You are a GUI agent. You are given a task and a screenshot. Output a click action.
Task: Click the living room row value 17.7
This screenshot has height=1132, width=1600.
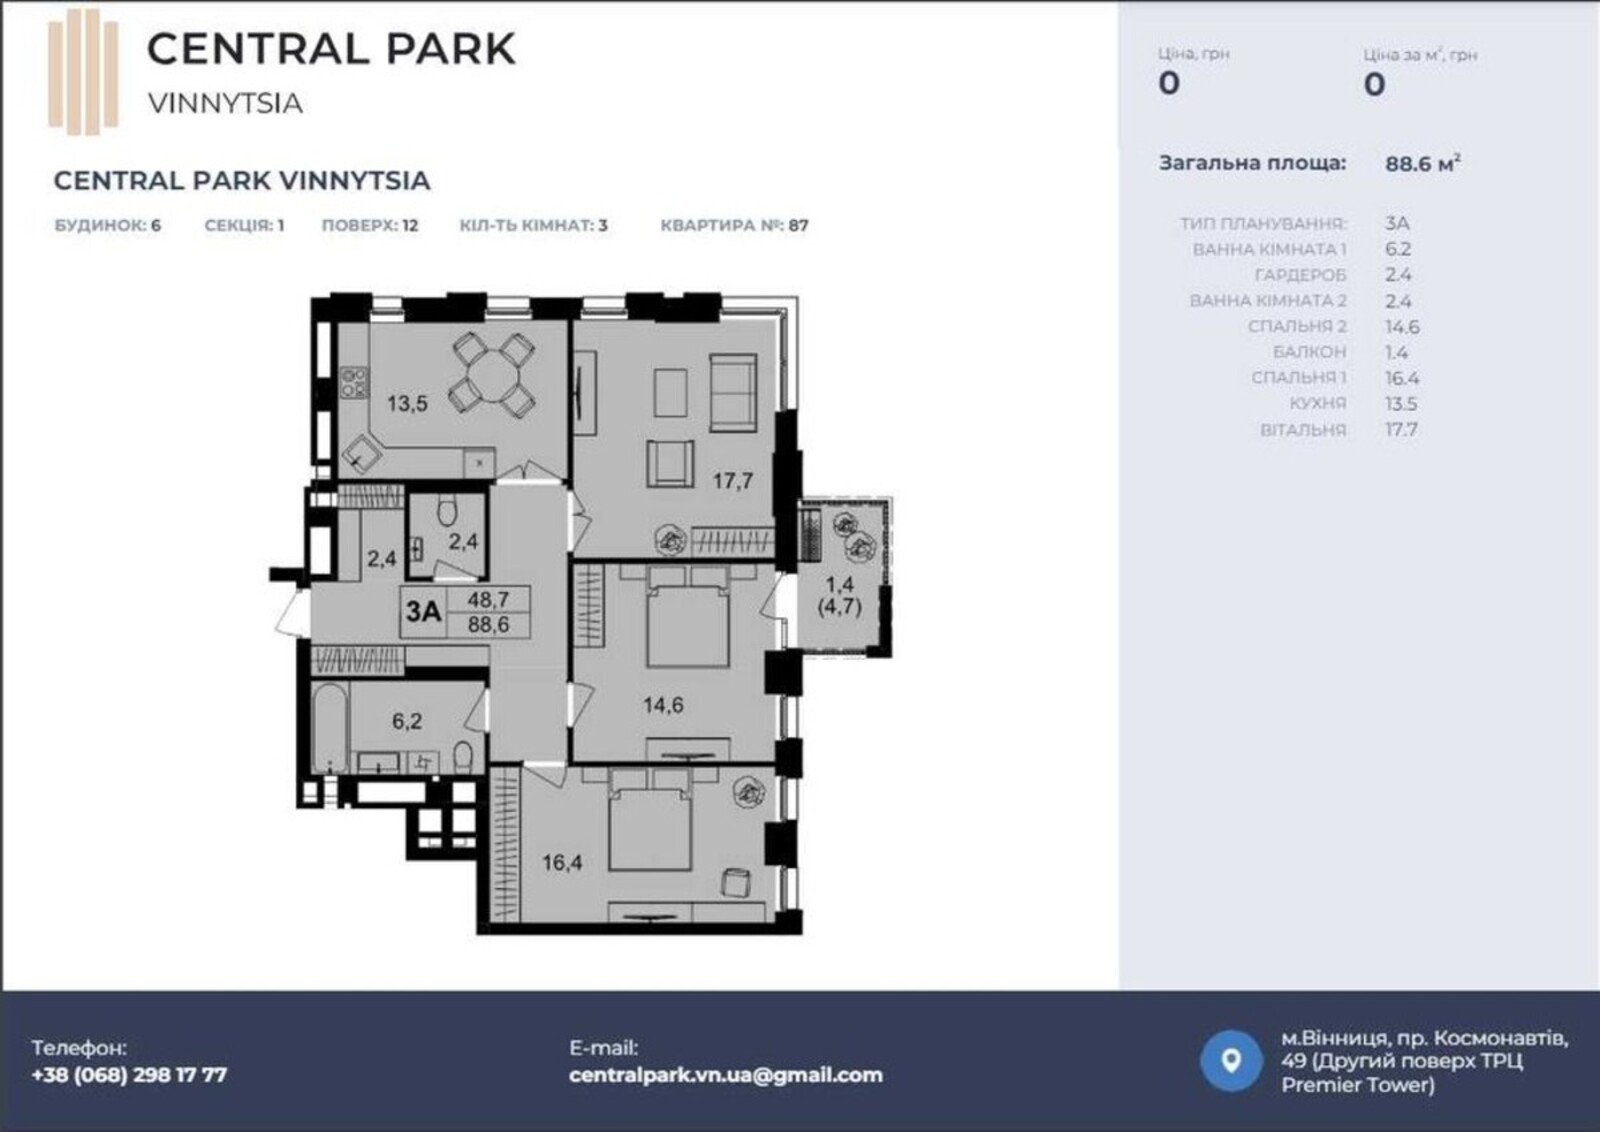(x=1400, y=430)
